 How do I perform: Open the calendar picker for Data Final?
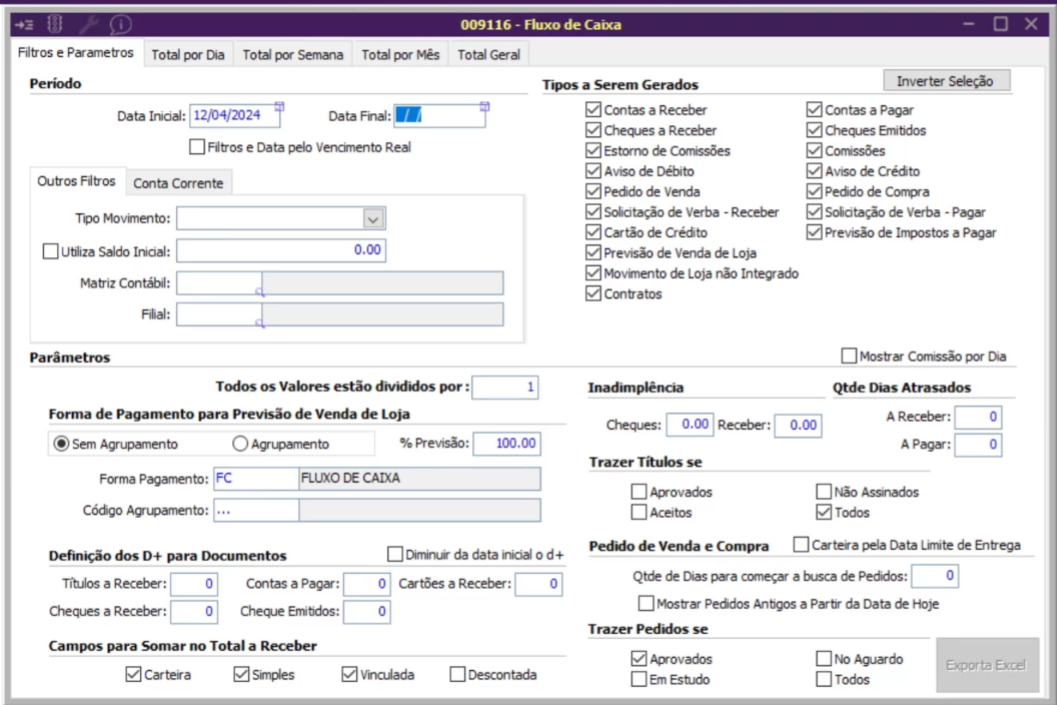click(484, 106)
